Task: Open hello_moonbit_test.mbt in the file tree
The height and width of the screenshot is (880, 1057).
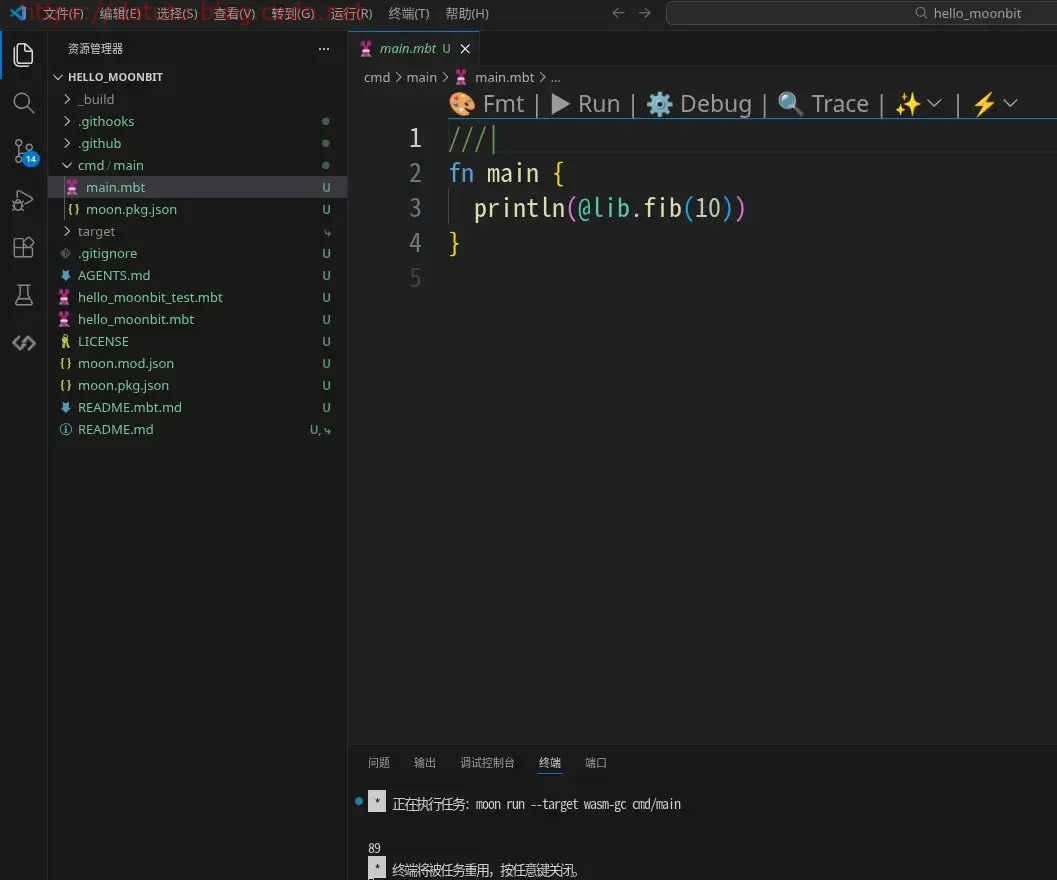Action: pyautogui.click(x=150, y=297)
